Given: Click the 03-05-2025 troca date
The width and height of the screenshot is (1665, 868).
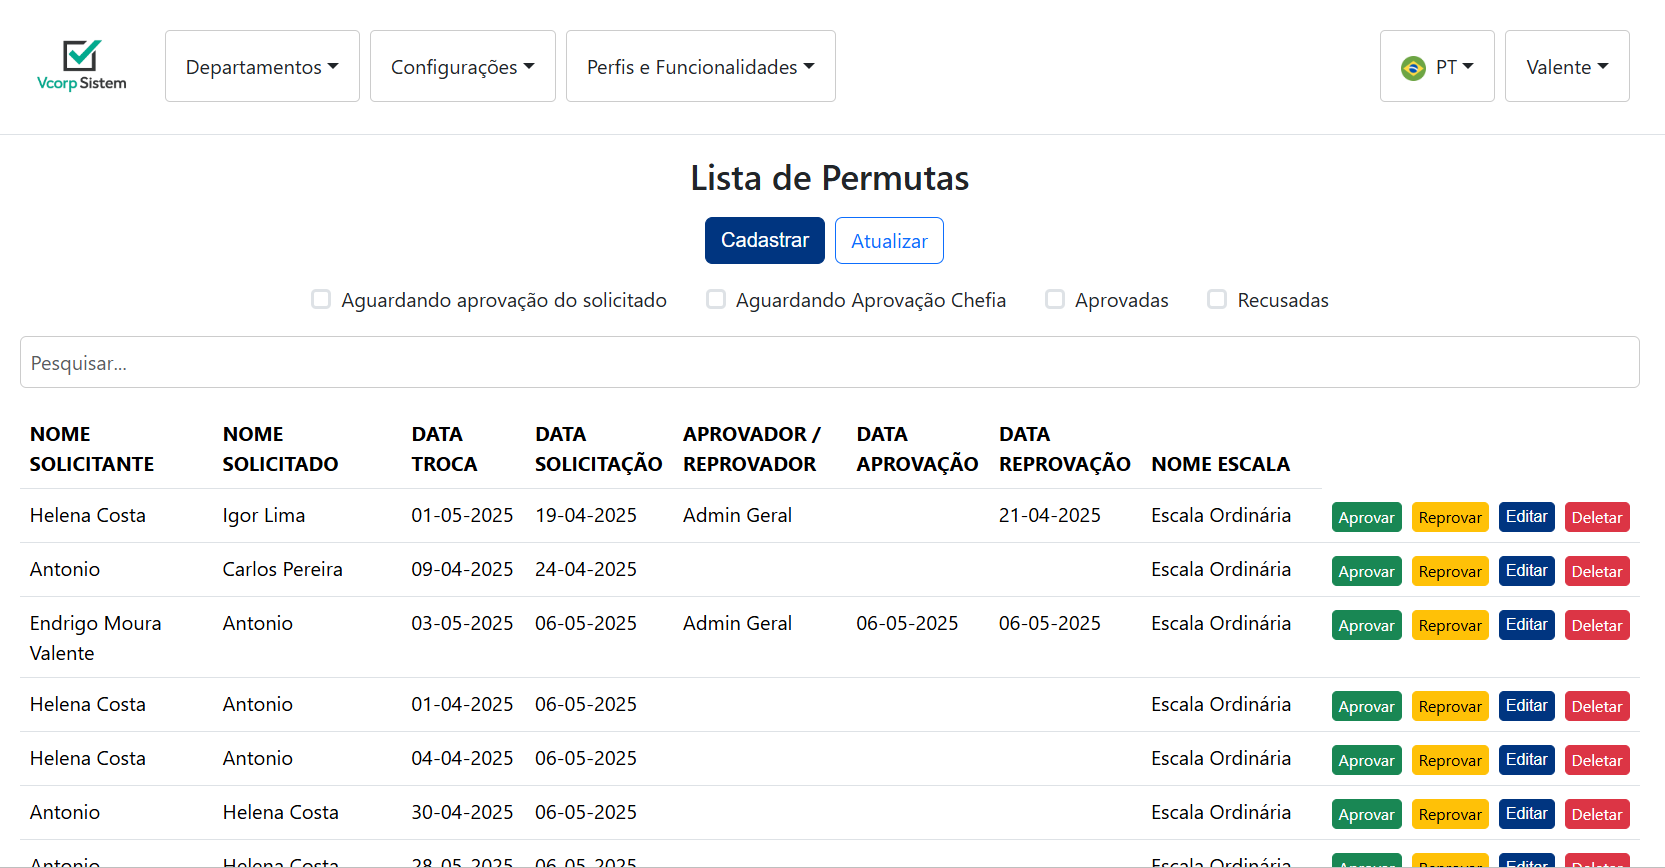Looking at the screenshot, I should click(x=462, y=623).
